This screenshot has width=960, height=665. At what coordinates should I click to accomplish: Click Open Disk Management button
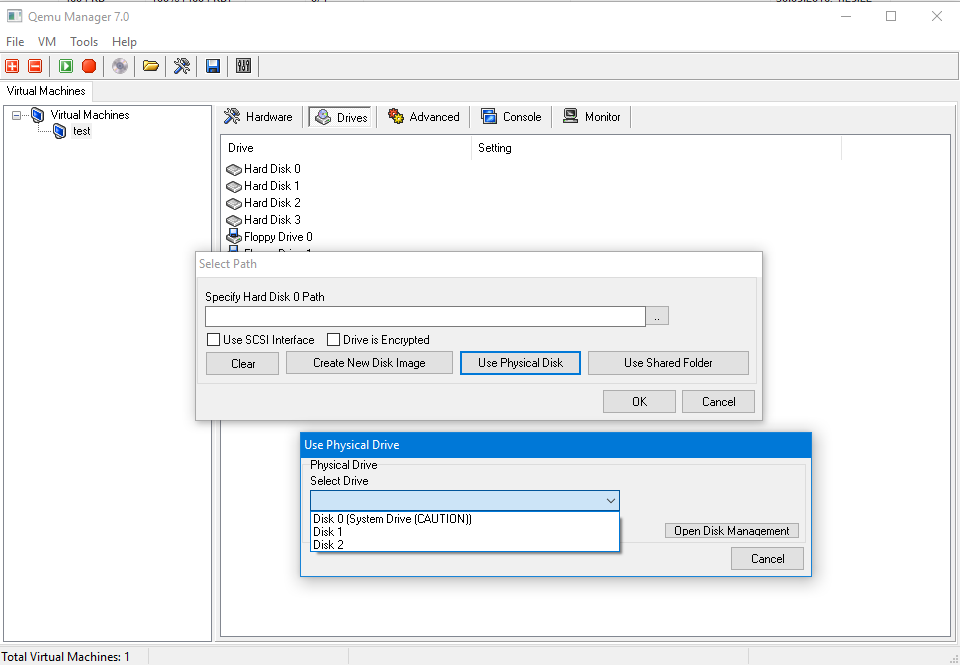(x=732, y=531)
